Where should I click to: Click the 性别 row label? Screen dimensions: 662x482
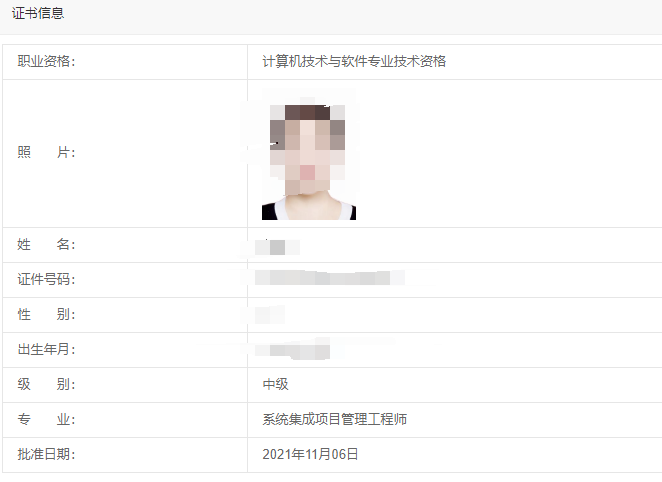pyautogui.click(x=46, y=314)
